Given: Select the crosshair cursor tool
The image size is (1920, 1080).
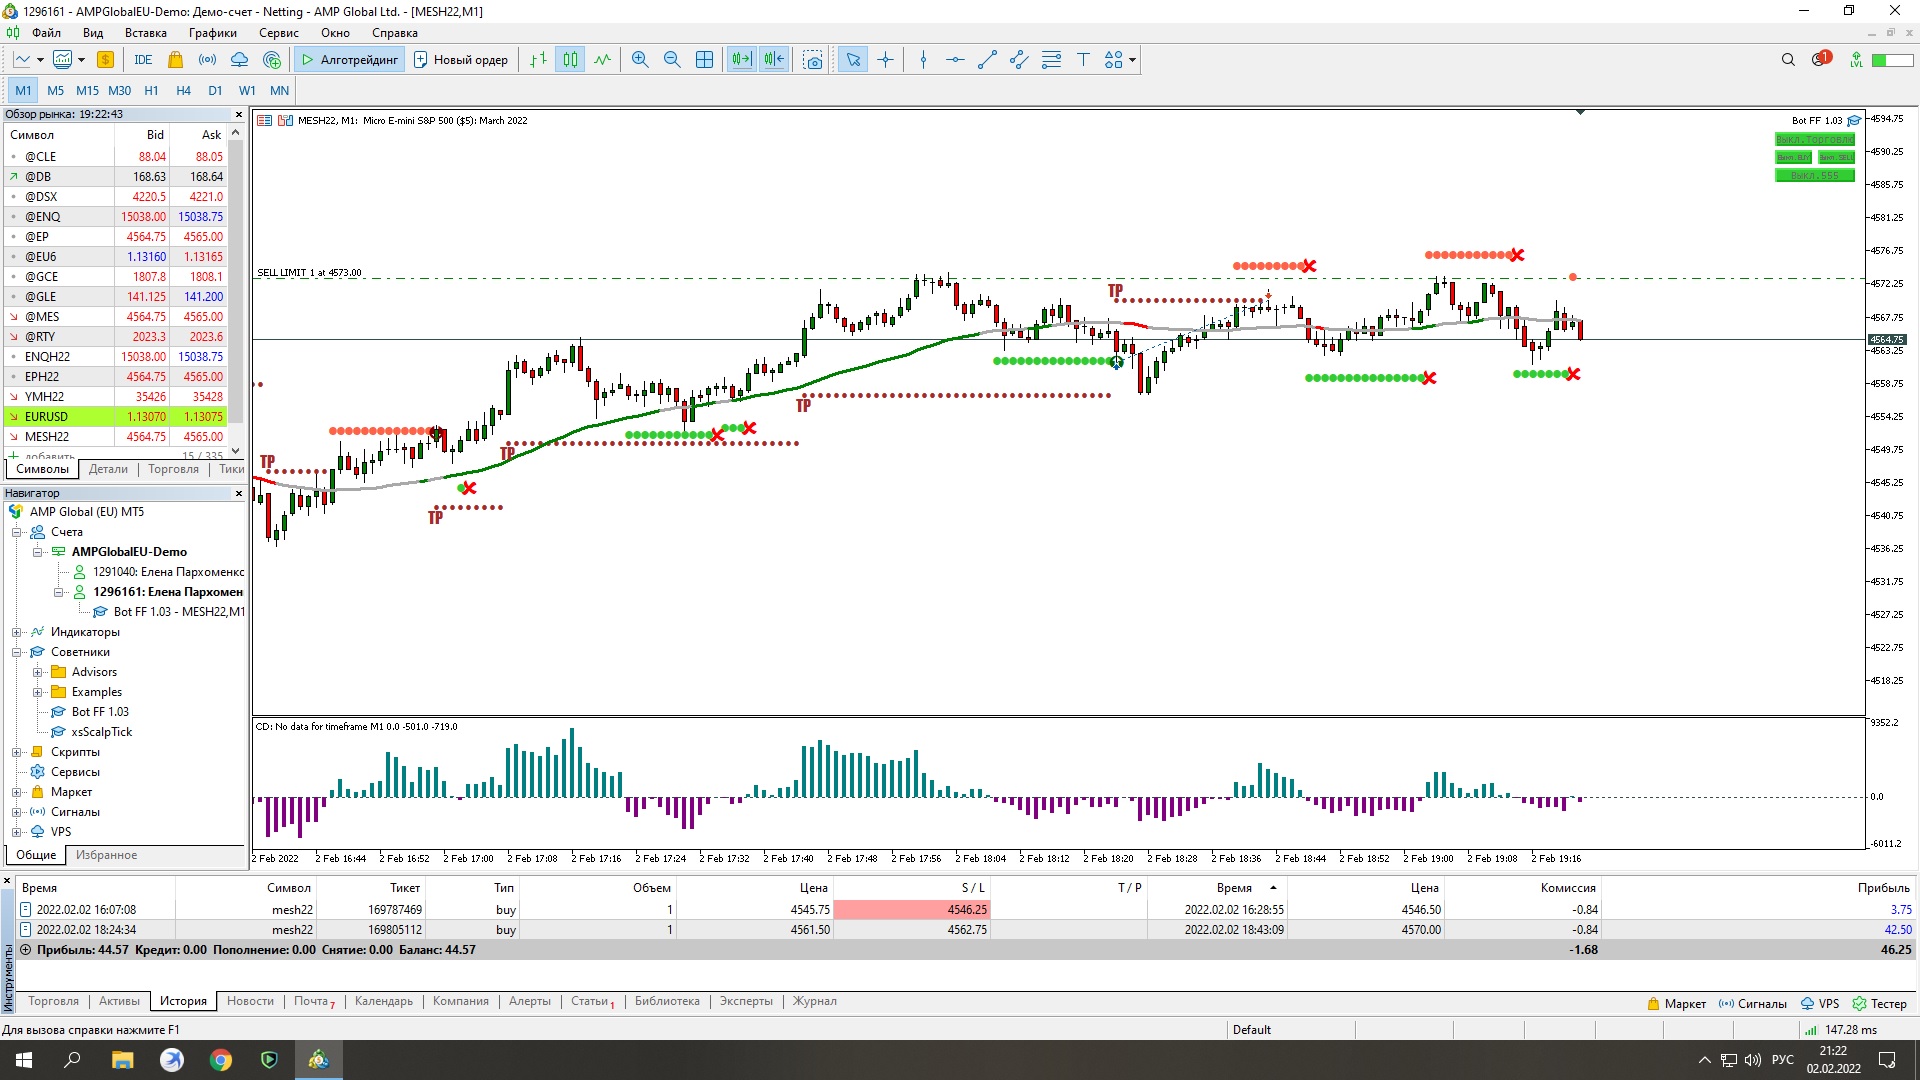Looking at the screenshot, I should pyautogui.click(x=885, y=60).
